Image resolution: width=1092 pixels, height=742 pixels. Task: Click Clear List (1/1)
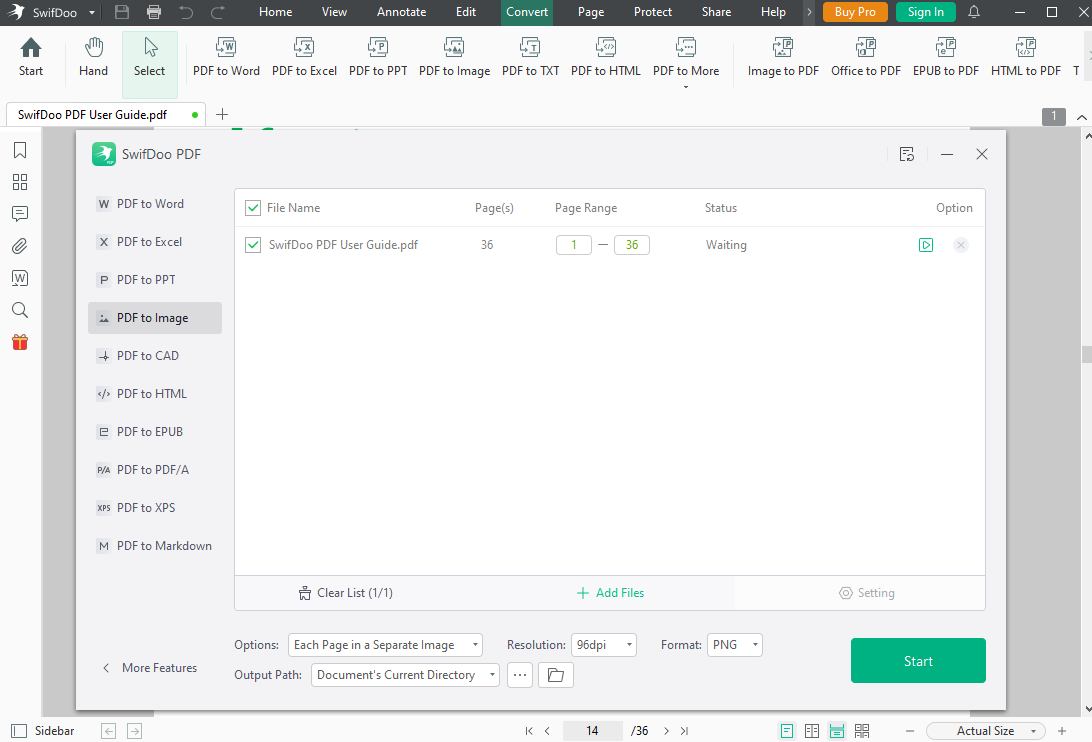[345, 593]
